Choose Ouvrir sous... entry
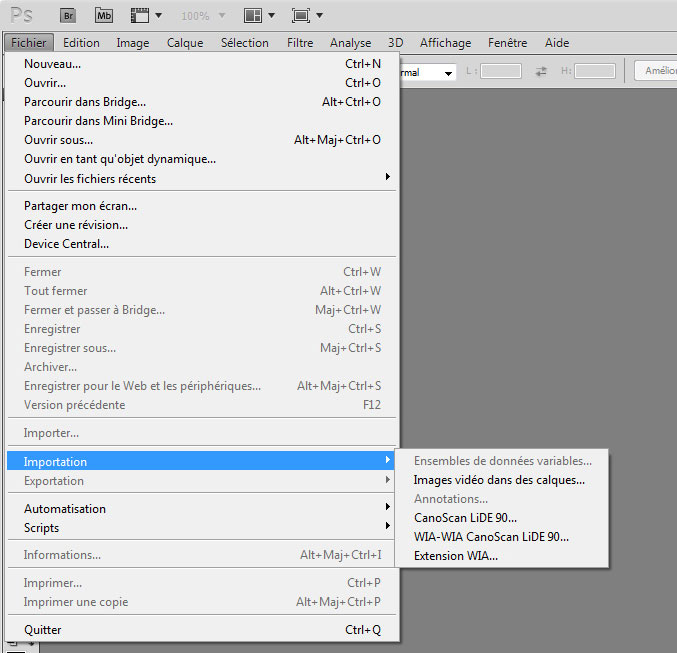The height and width of the screenshot is (653, 677). click(x=202, y=140)
